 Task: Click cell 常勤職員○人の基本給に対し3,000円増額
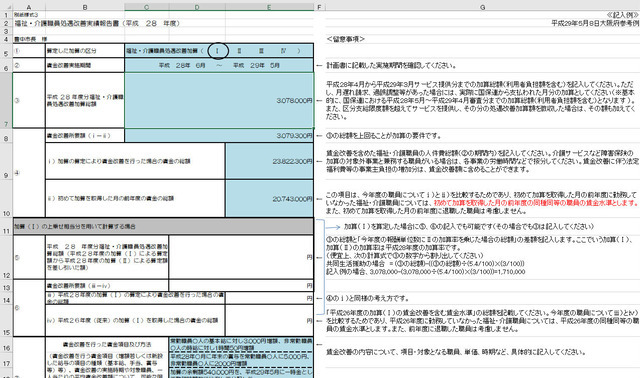pyautogui.click(x=241, y=344)
